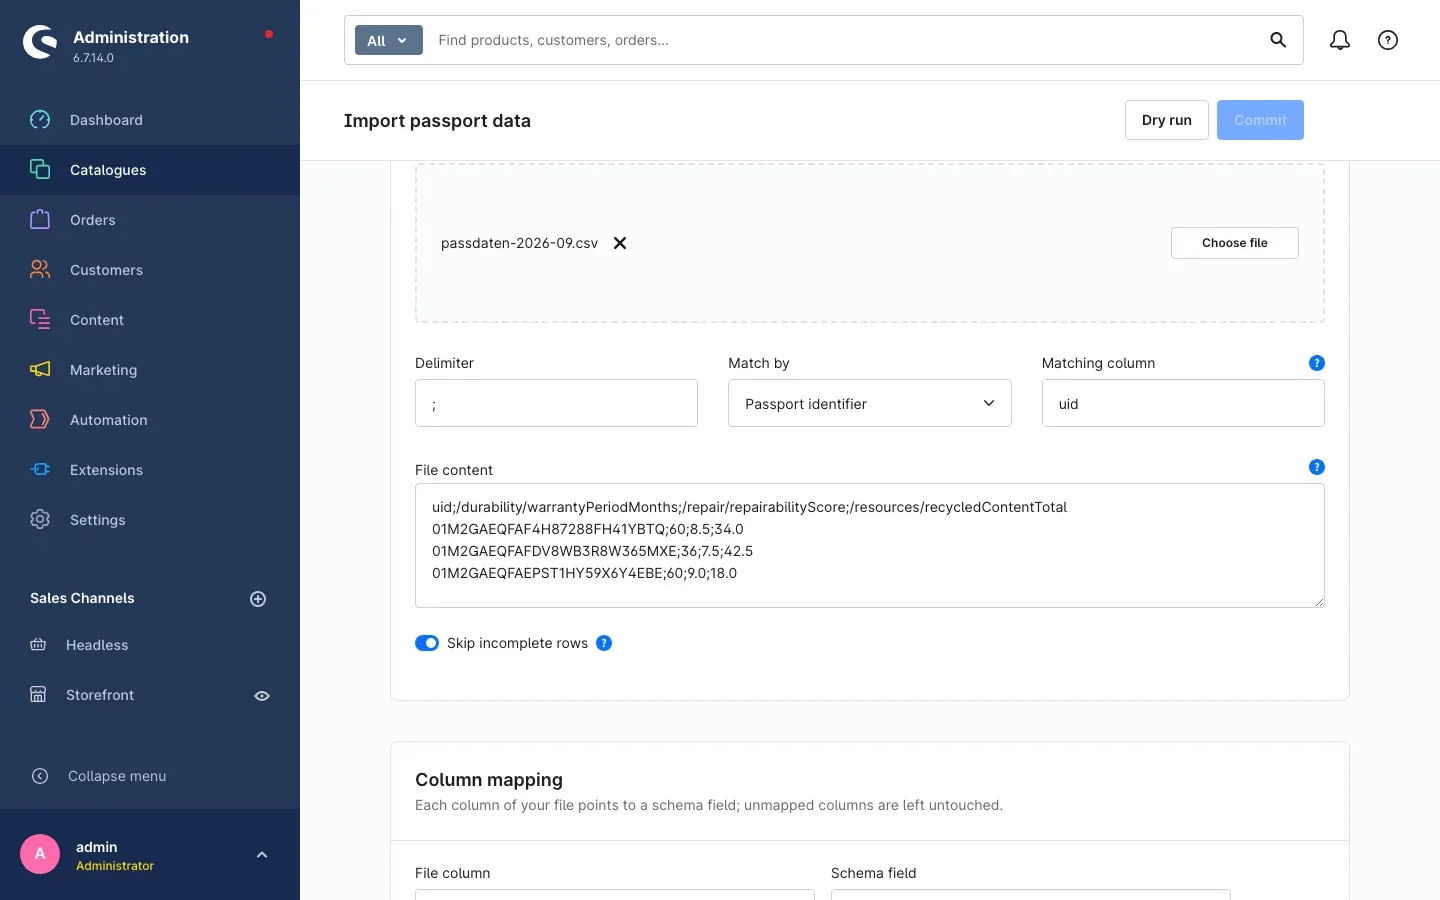Open Marketing menu item
Image resolution: width=1440 pixels, height=900 pixels.
pyautogui.click(x=150, y=370)
